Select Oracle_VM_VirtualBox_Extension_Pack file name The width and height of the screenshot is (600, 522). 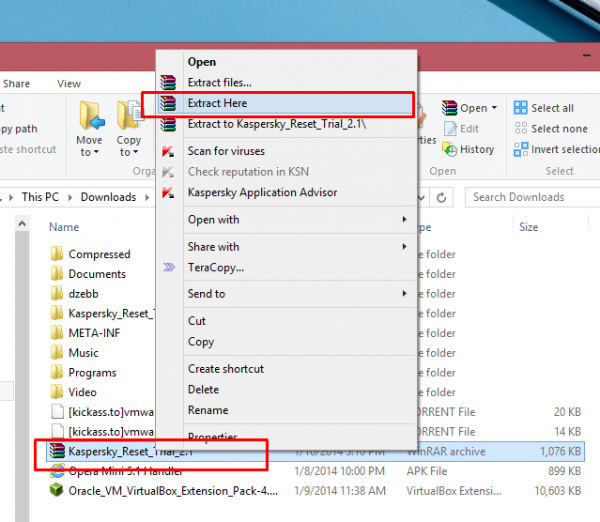point(173,491)
